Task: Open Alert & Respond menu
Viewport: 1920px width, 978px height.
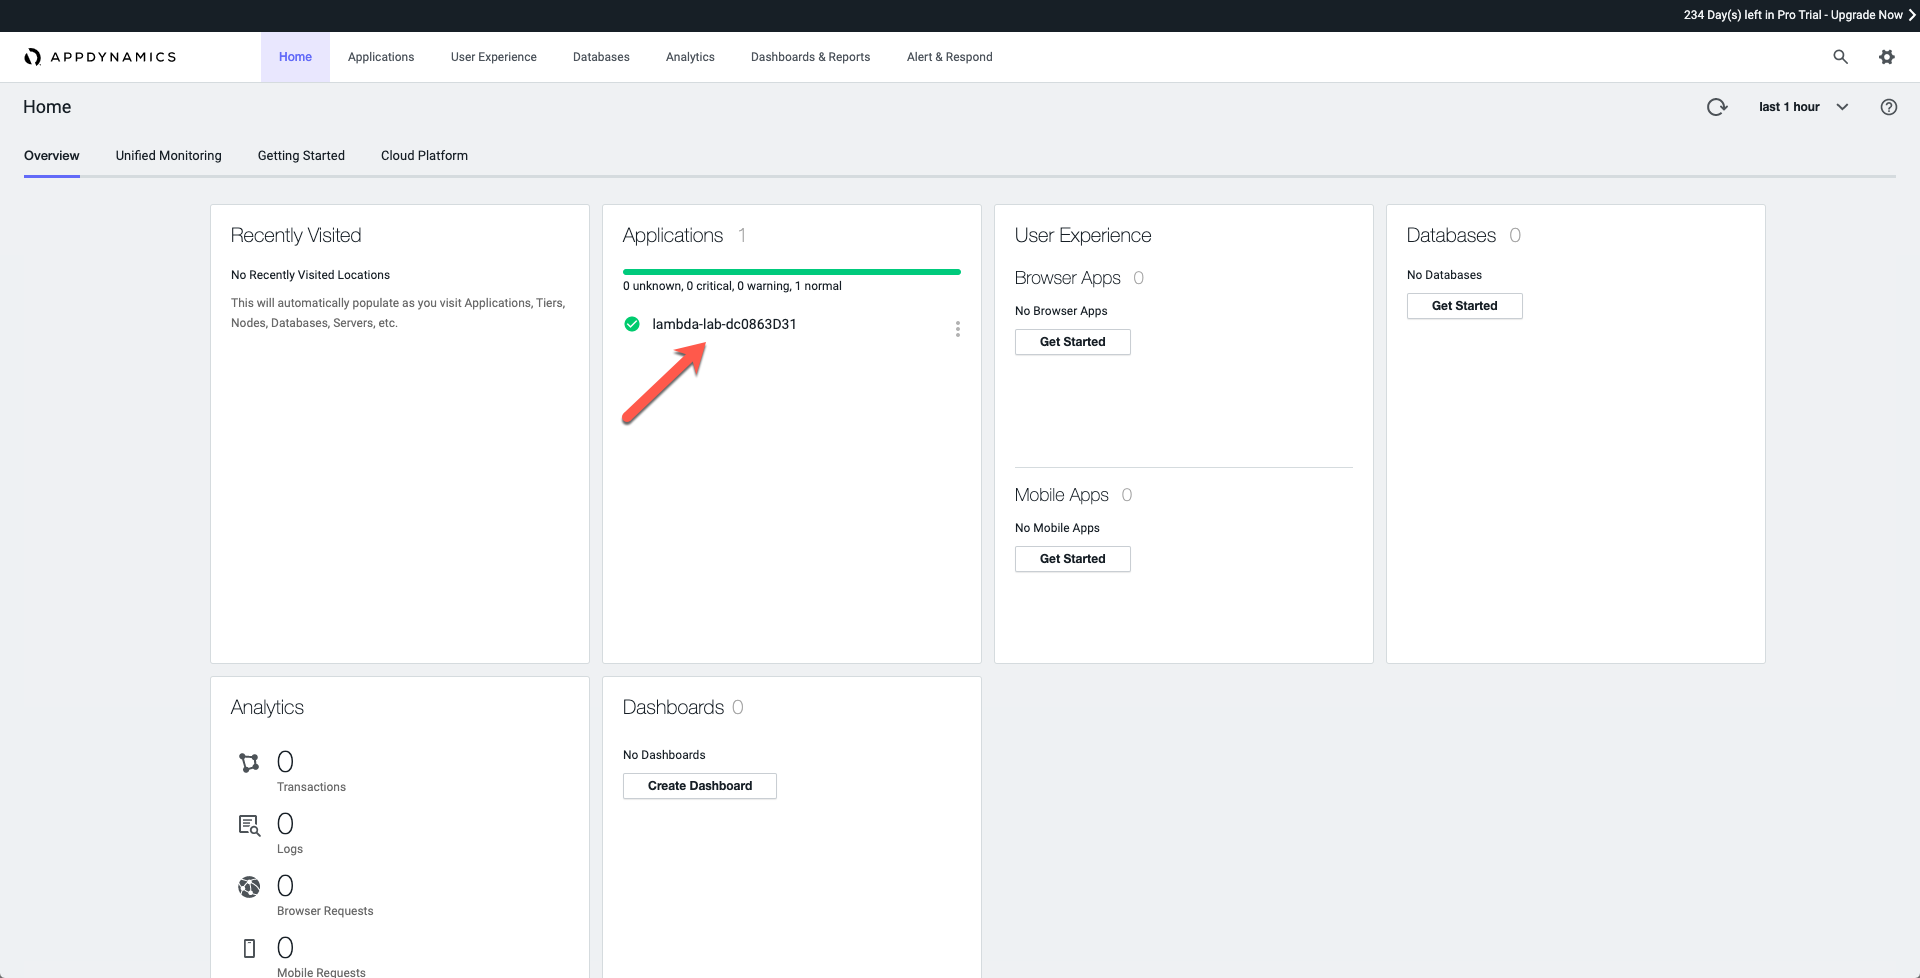Action: [950, 57]
